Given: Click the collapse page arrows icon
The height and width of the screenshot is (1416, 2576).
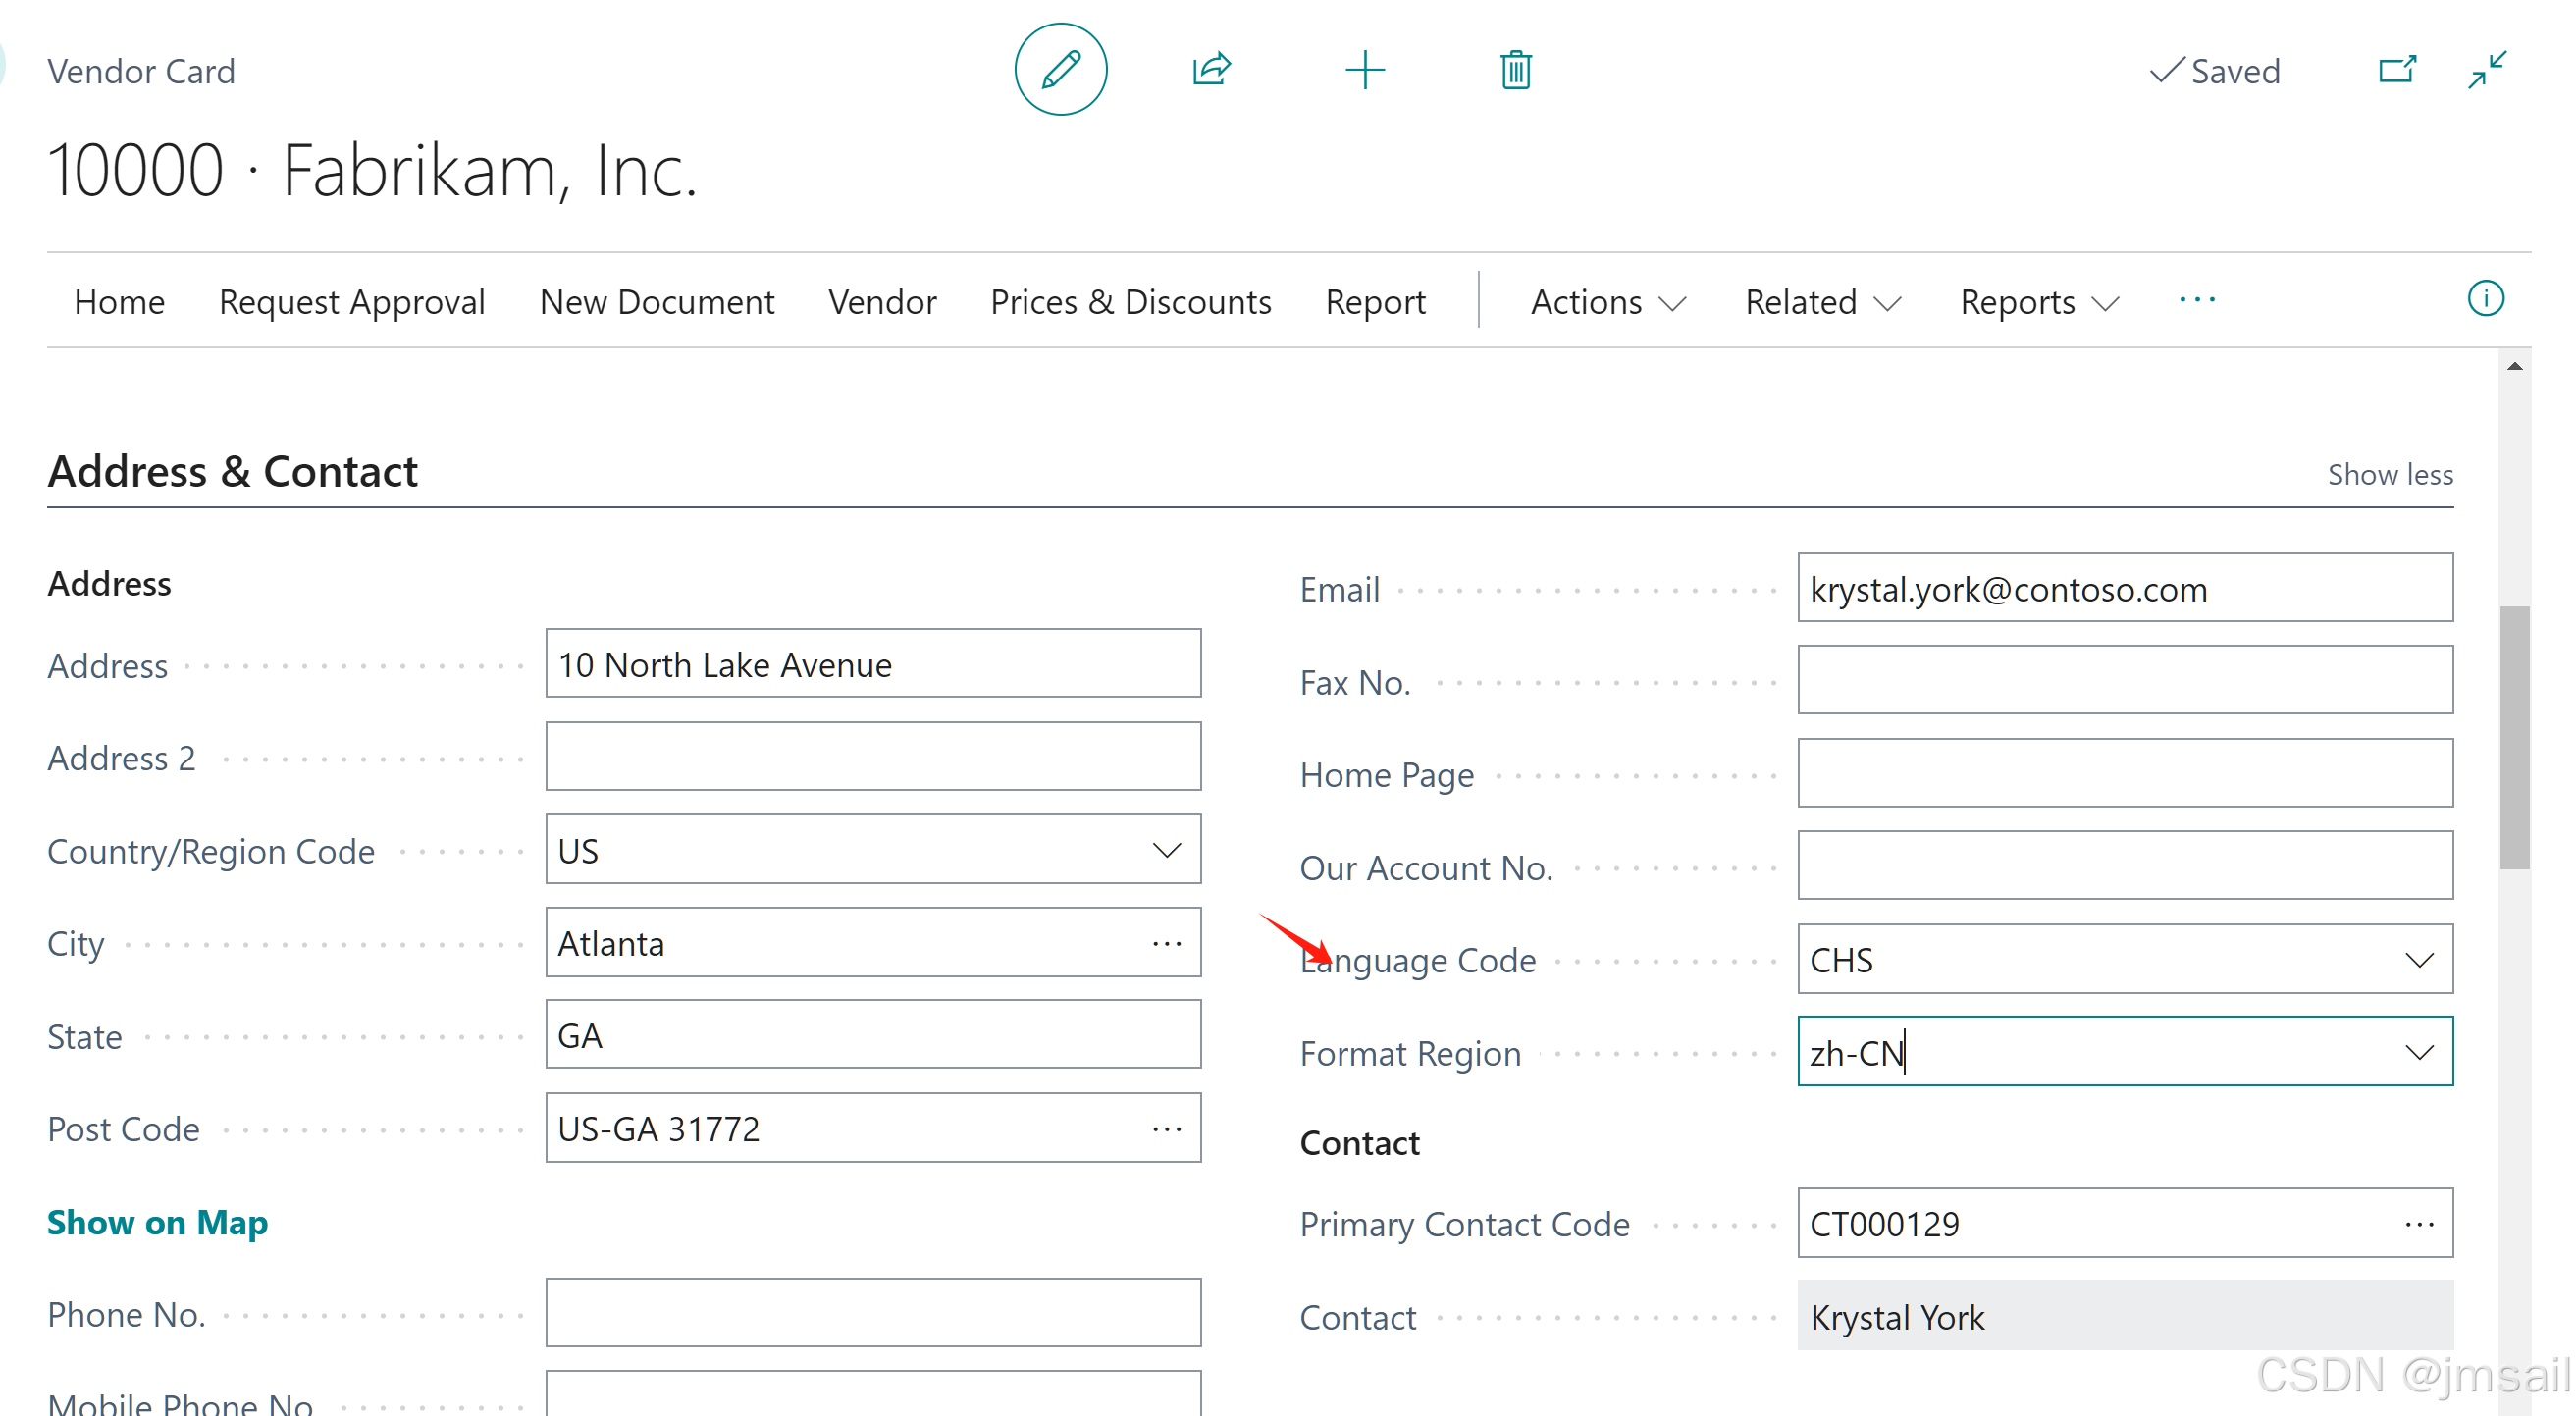Looking at the screenshot, I should pyautogui.click(x=2486, y=70).
